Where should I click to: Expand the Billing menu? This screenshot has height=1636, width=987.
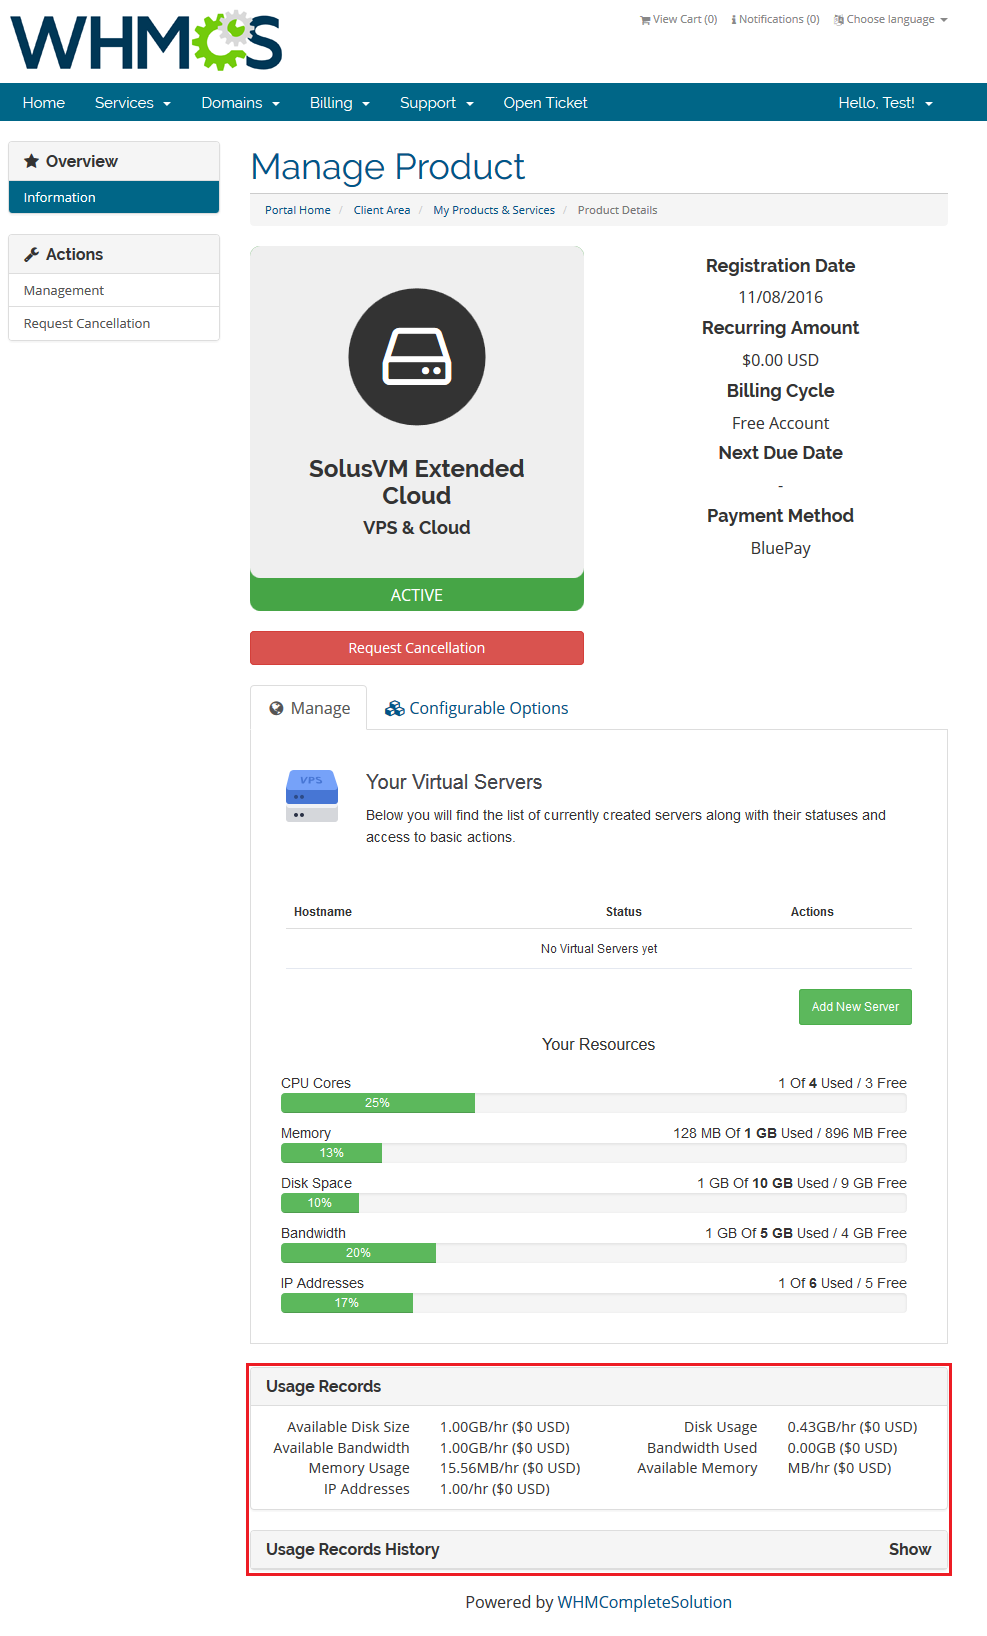340,102
